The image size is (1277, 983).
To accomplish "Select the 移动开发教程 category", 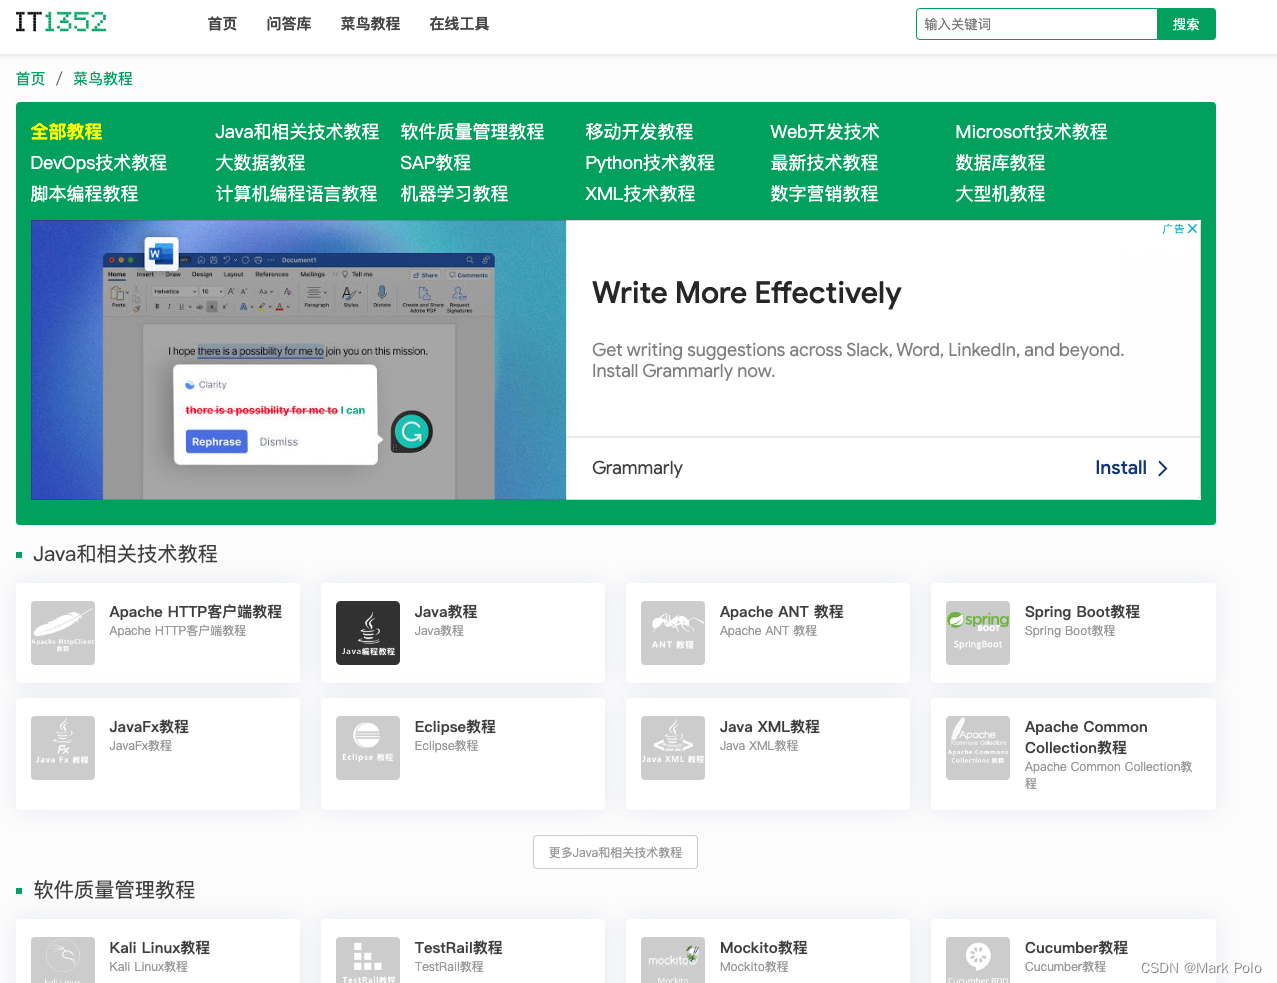I will click(x=639, y=132).
